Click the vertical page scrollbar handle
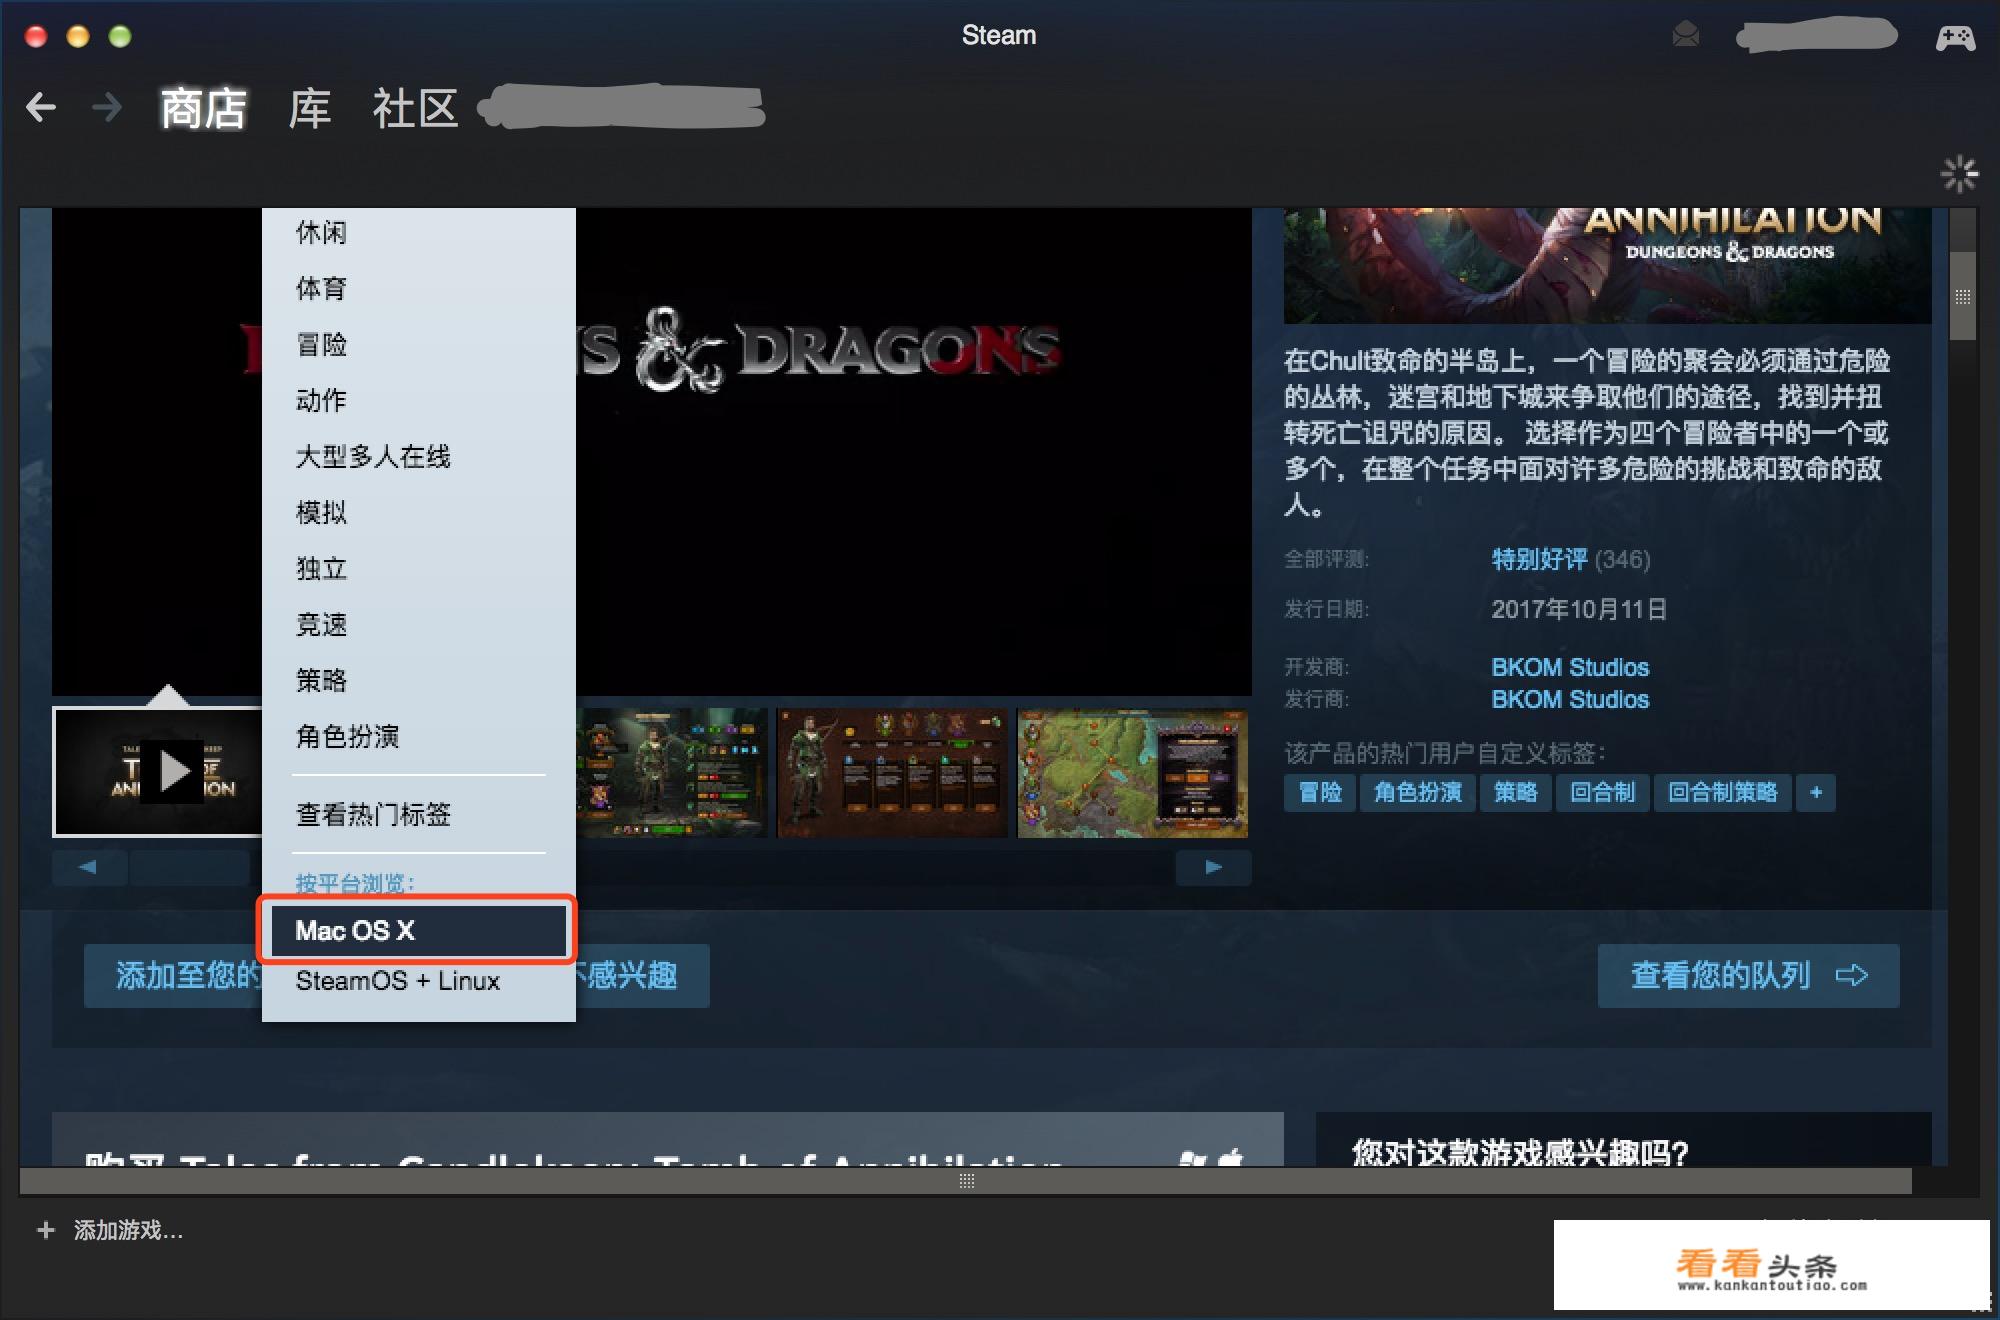 pyautogui.click(x=1963, y=296)
